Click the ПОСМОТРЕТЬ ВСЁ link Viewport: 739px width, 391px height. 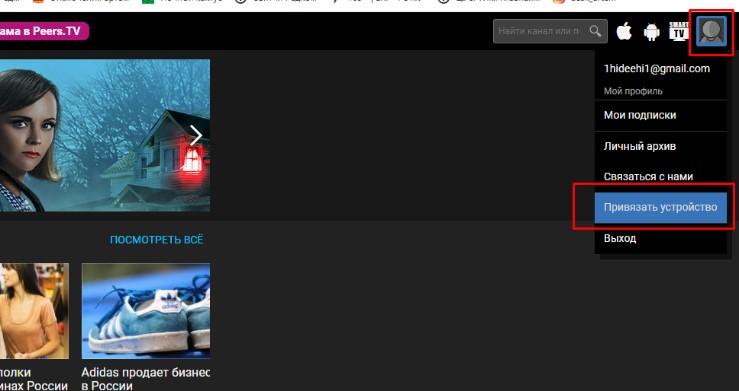click(156, 240)
